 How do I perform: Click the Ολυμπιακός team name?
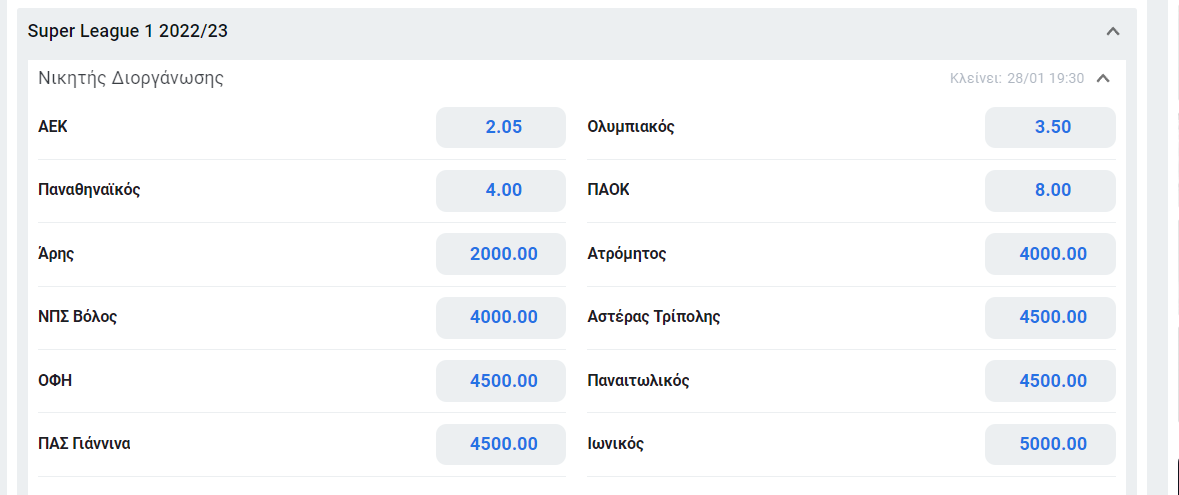coord(631,126)
